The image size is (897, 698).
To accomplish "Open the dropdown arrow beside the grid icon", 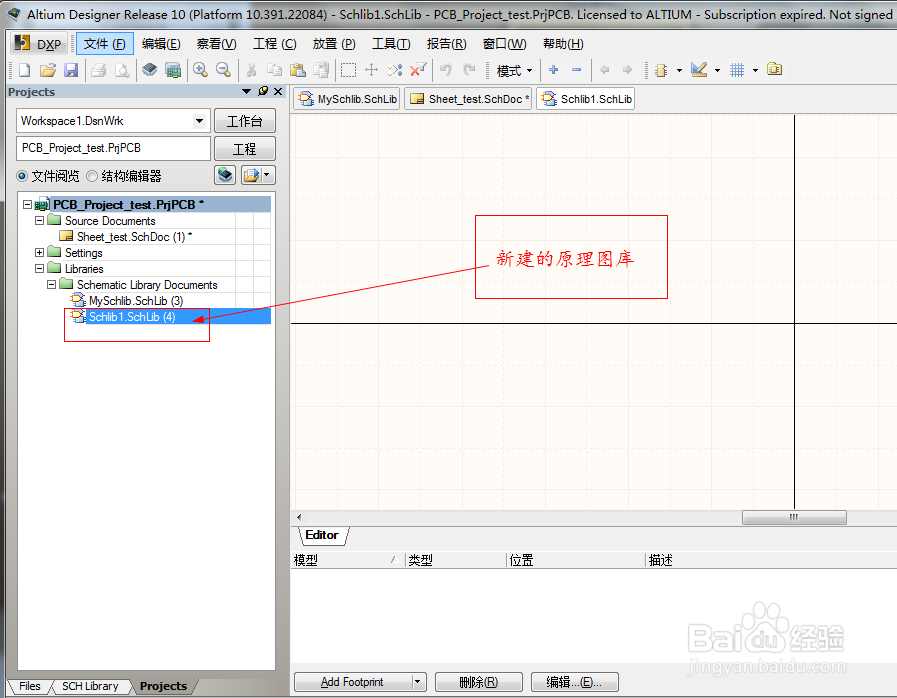I will [755, 70].
